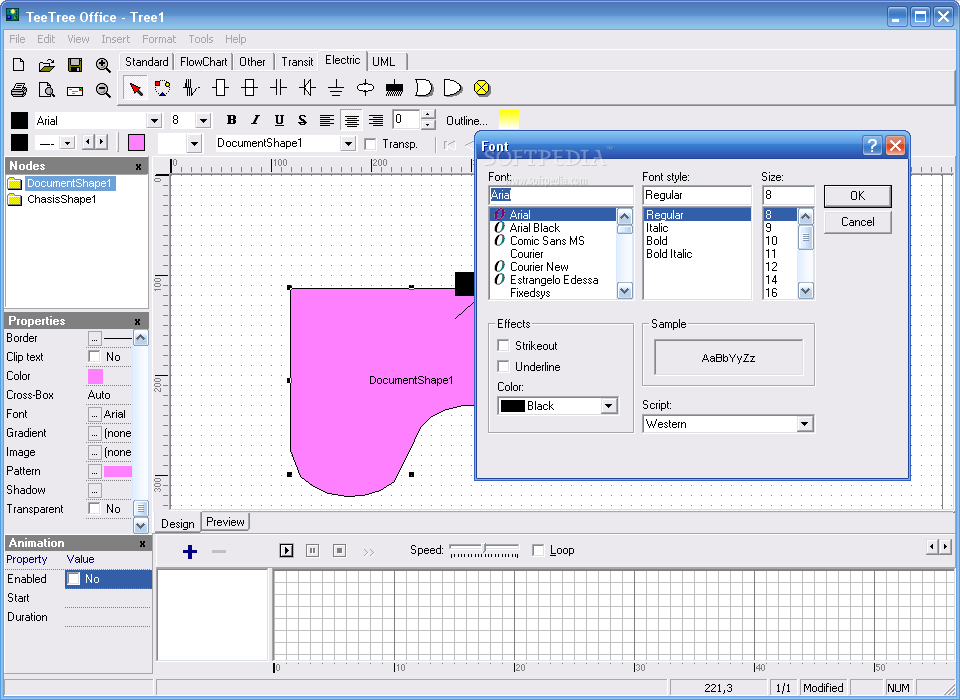Screen dimensions: 960x700
Task: Click the pink Color property swatch
Action: (x=96, y=376)
